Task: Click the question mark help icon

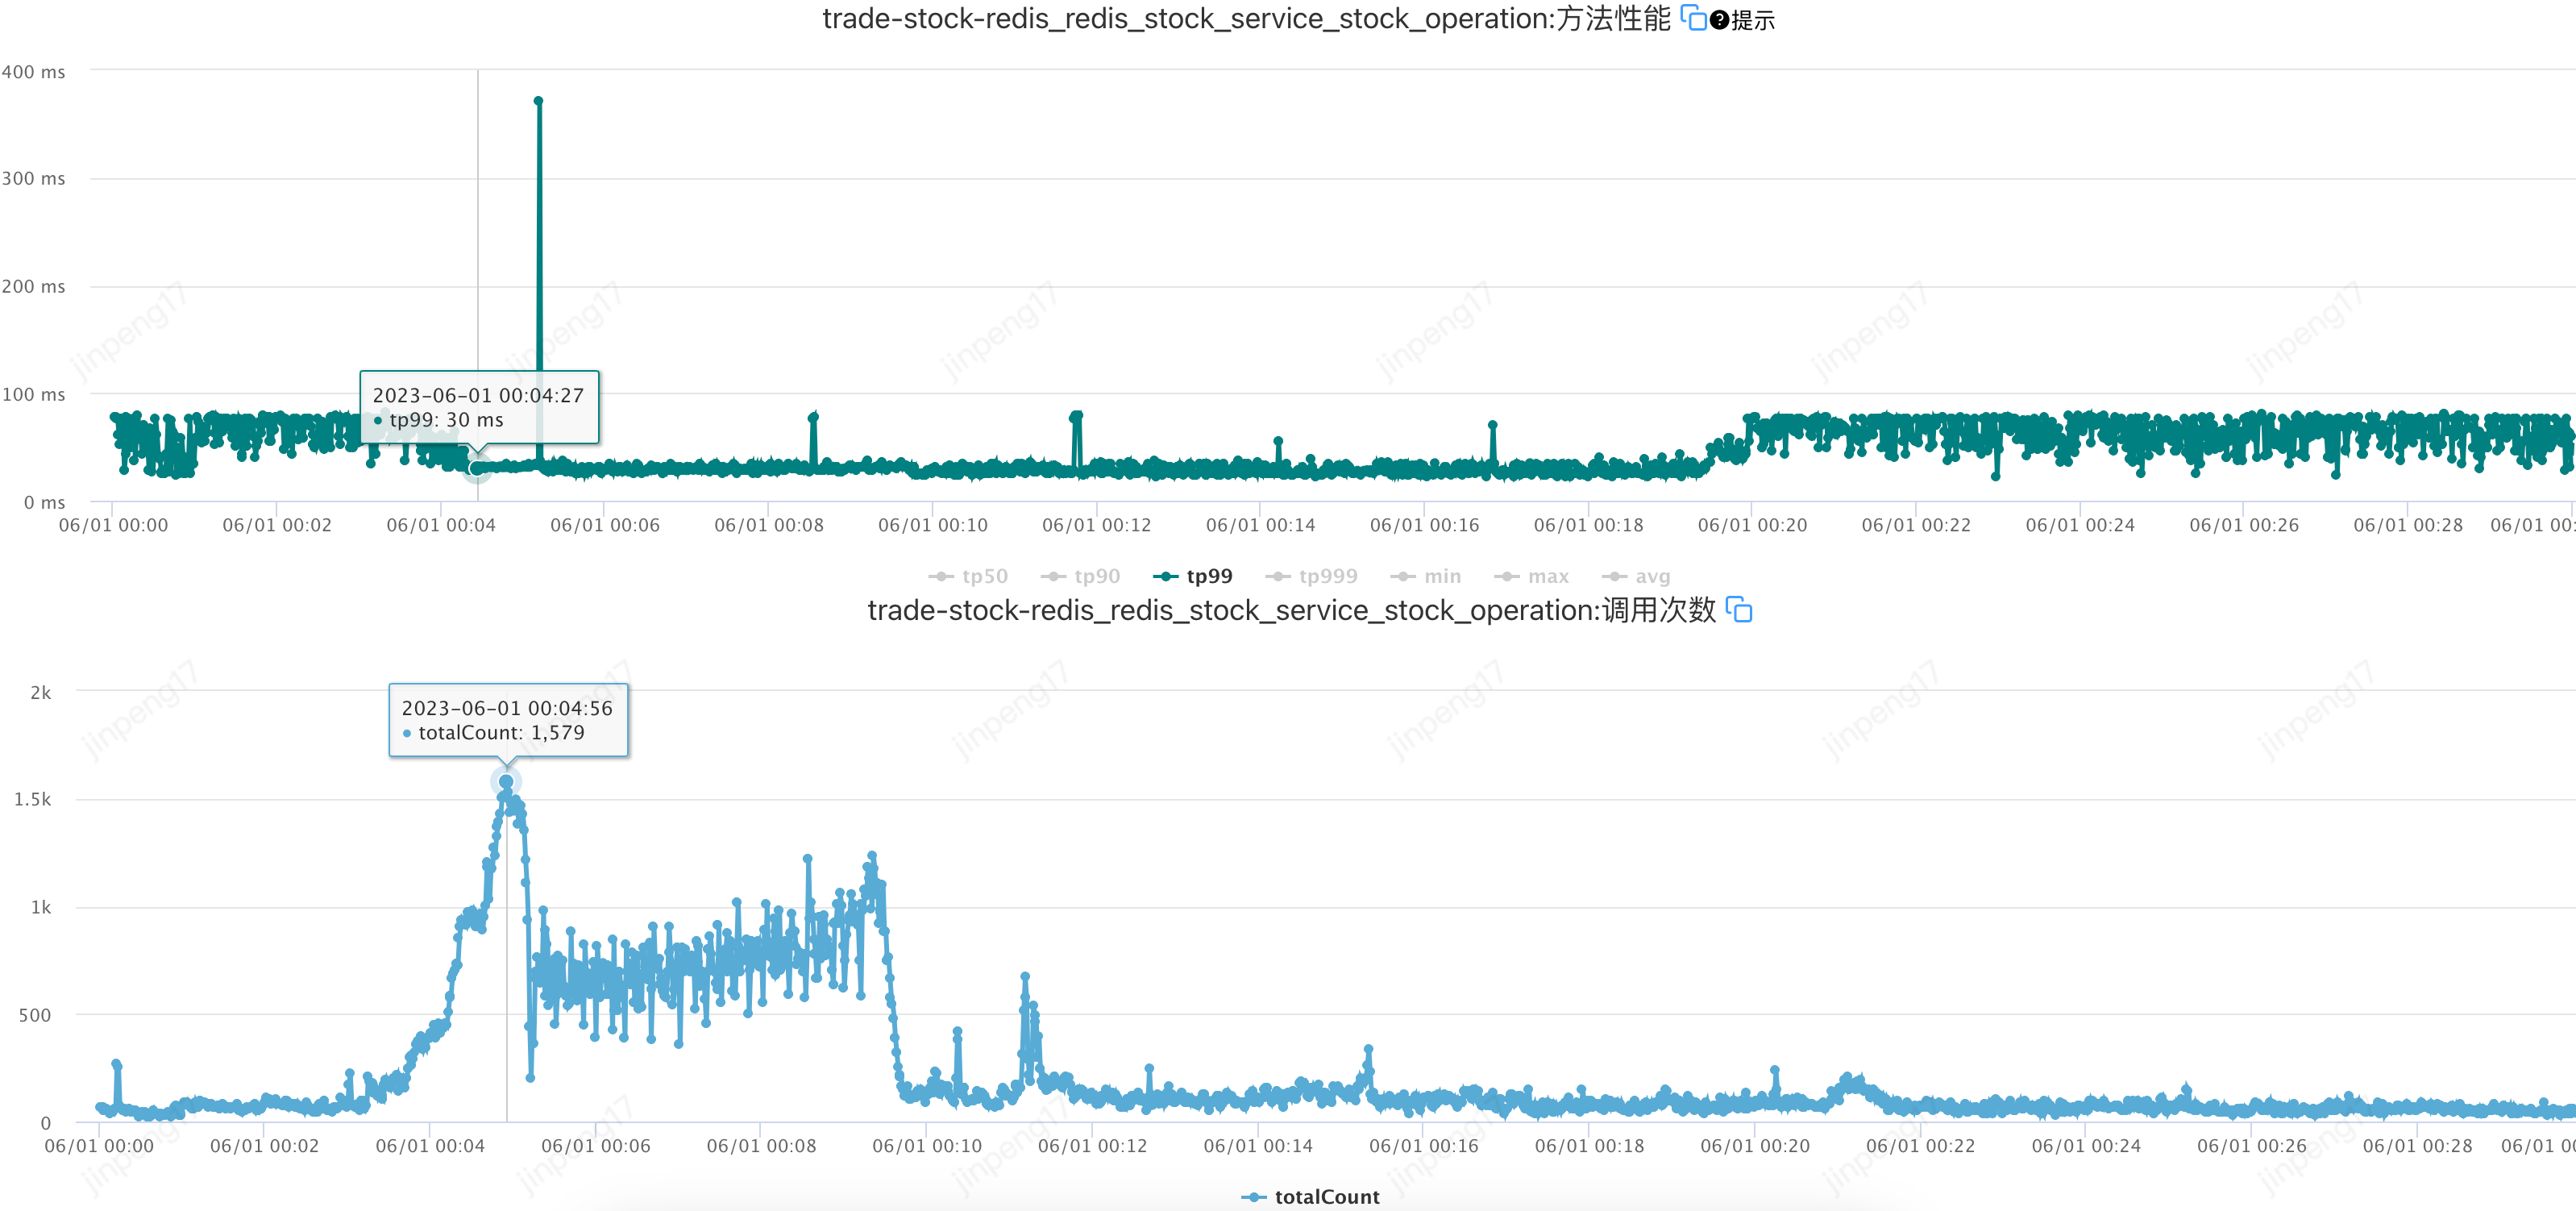Action: (x=1719, y=20)
